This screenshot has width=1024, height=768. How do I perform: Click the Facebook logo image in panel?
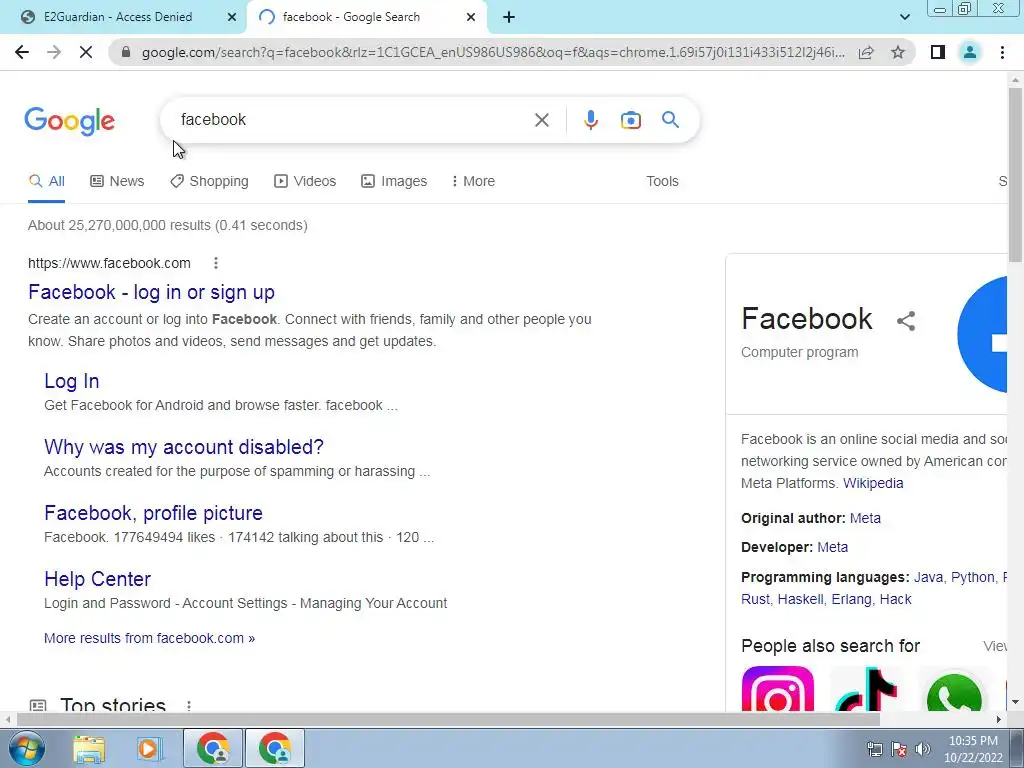pyautogui.click(x=982, y=334)
